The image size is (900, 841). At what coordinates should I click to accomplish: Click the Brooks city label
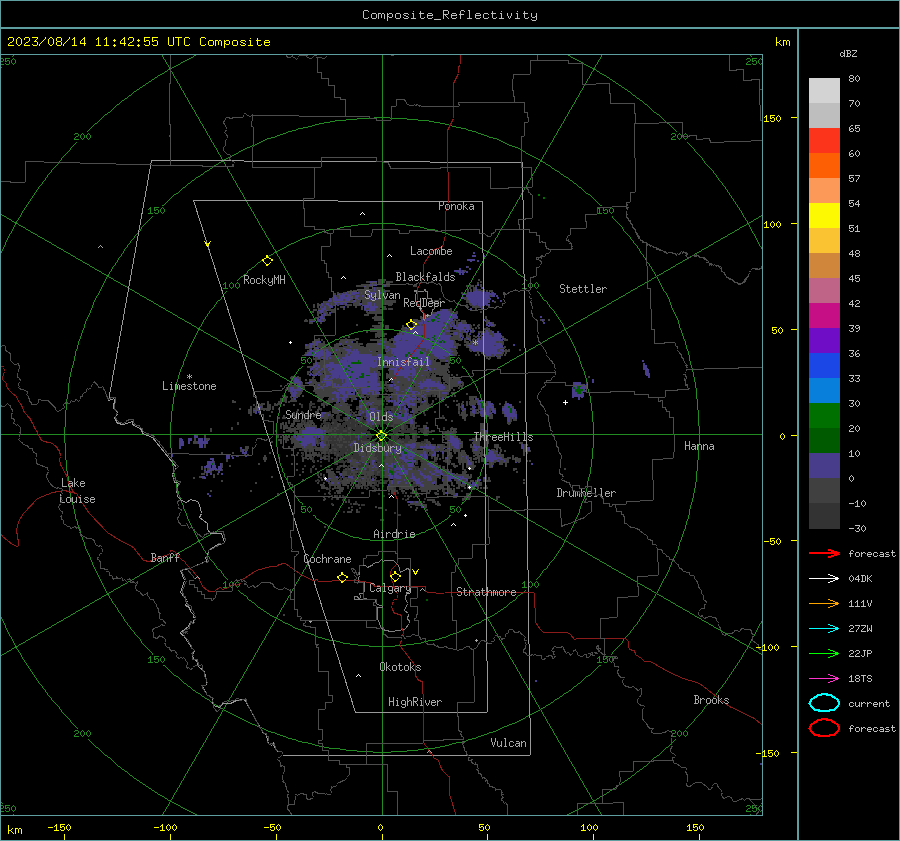pos(711,700)
